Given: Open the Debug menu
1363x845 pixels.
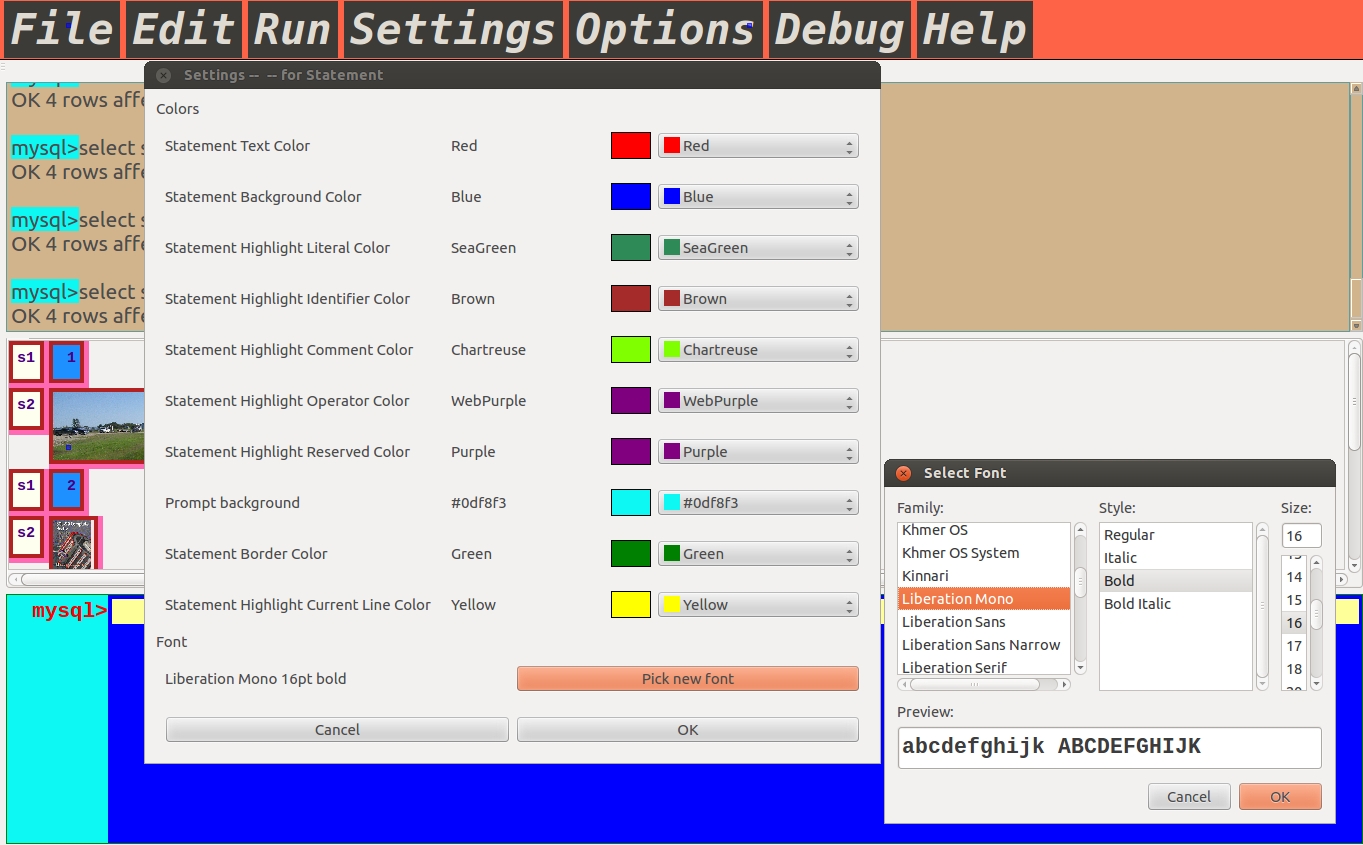Looking at the screenshot, I should [x=839, y=29].
